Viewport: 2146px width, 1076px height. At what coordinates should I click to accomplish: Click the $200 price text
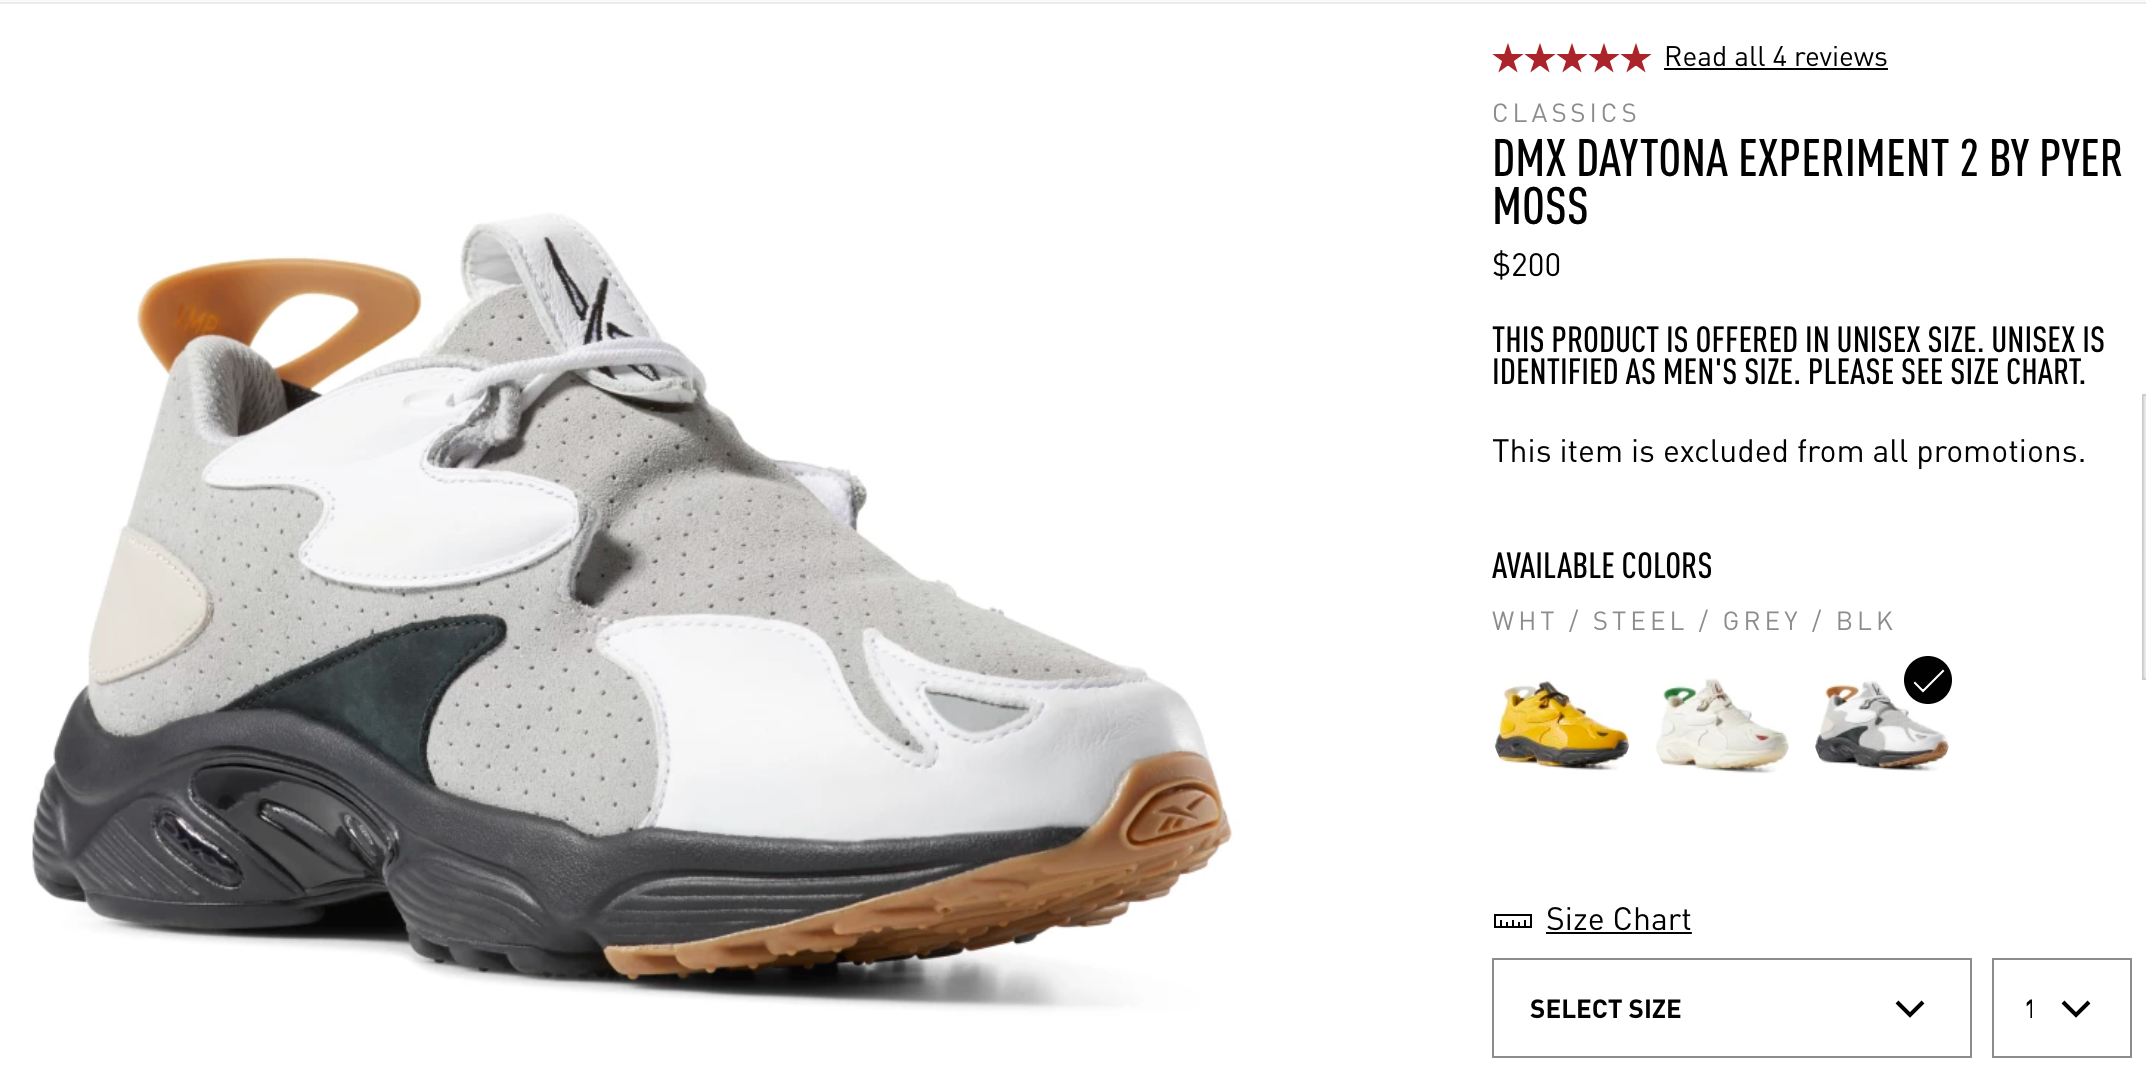click(x=1526, y=265)
